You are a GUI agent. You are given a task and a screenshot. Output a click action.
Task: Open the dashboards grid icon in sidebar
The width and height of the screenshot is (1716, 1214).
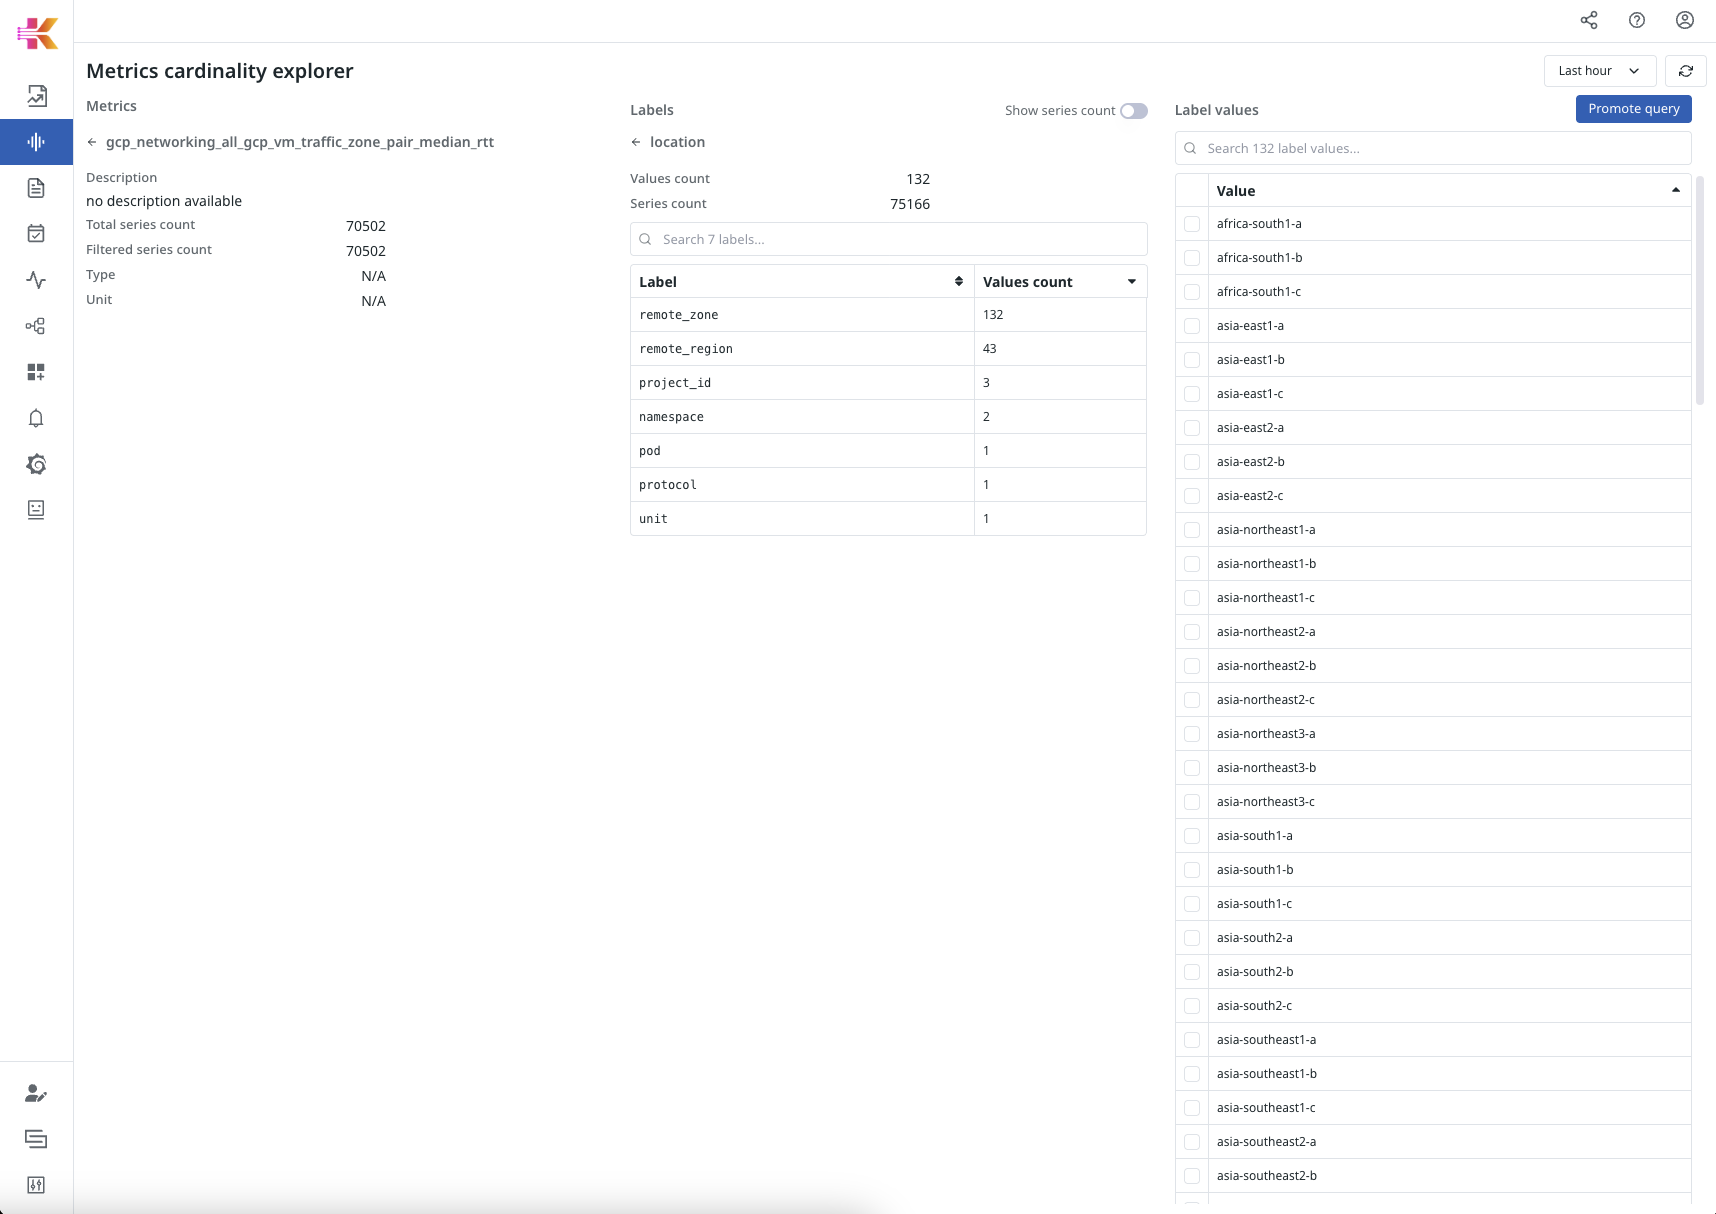[36, 372]
